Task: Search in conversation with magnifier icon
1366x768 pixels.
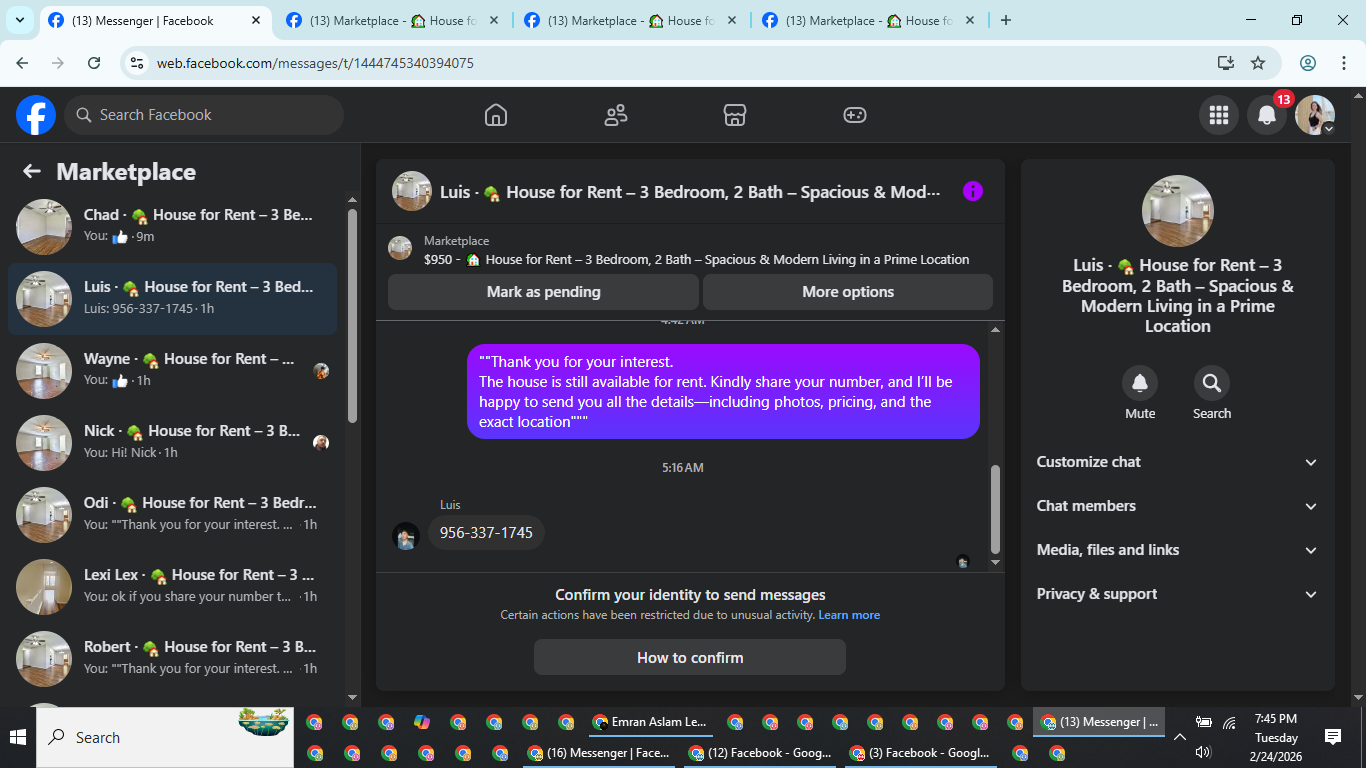Action: pos(1212,382)
